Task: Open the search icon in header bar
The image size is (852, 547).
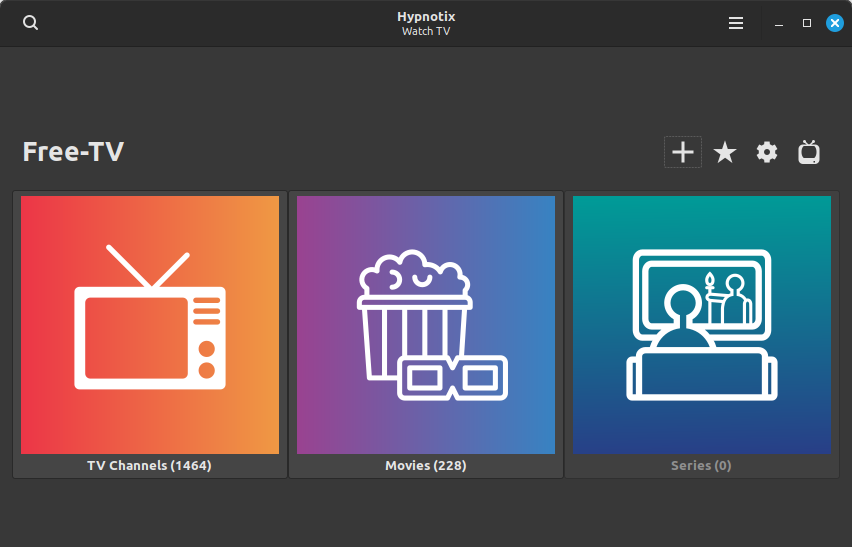Action: click(x=31, y=23)
